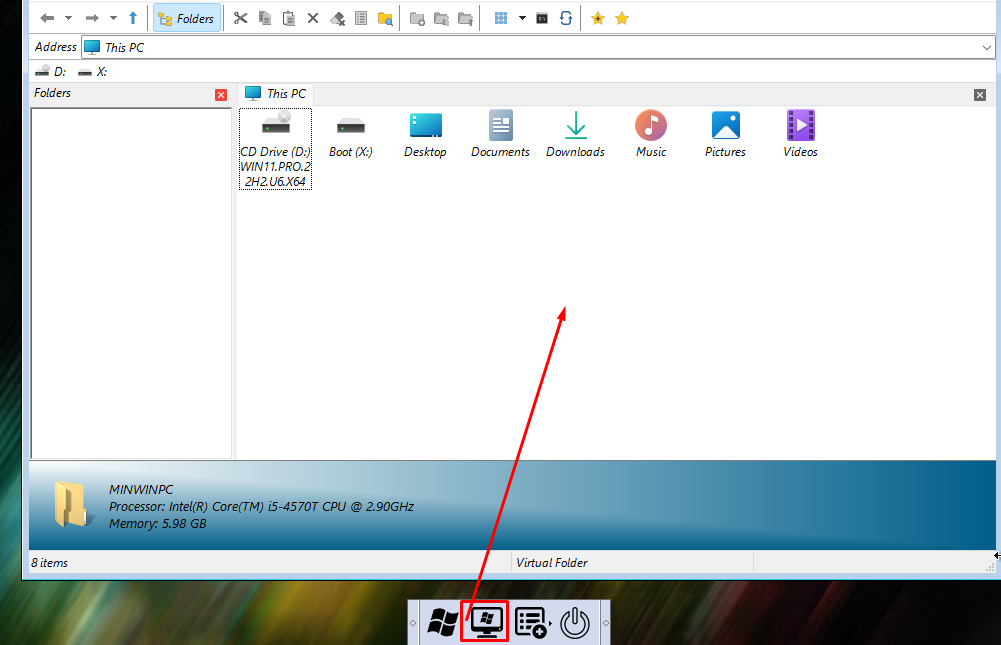Image resolution: width=1001 pixels, height=645 pixels.
Task: Close the This PC tab with X
Action: tap(980, 95)
